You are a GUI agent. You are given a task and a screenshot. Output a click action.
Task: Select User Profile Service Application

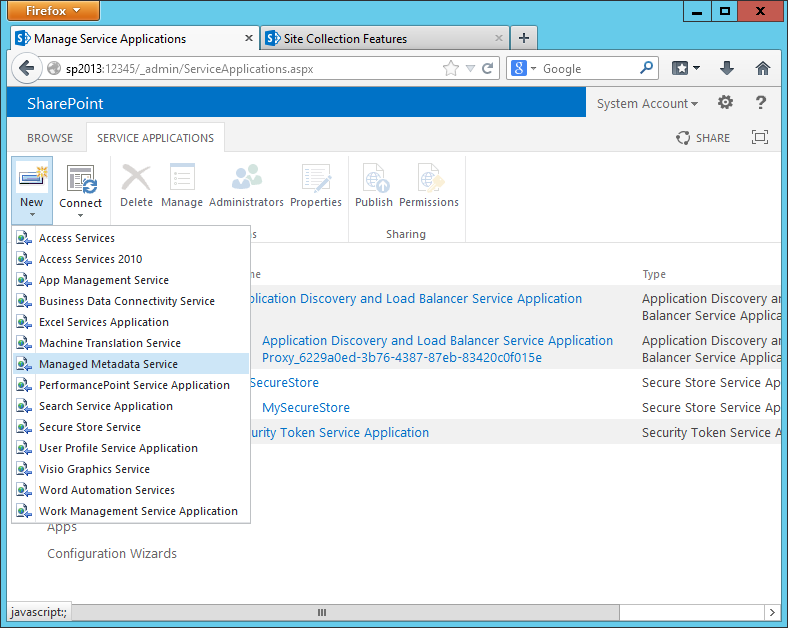click(131, 448)
